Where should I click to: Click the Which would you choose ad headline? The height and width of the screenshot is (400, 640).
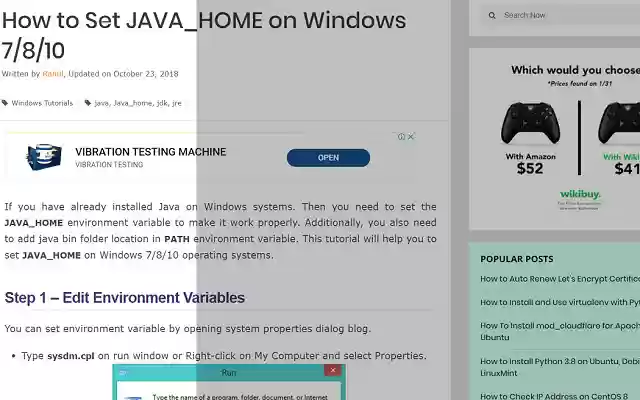[x=576, y=70]
